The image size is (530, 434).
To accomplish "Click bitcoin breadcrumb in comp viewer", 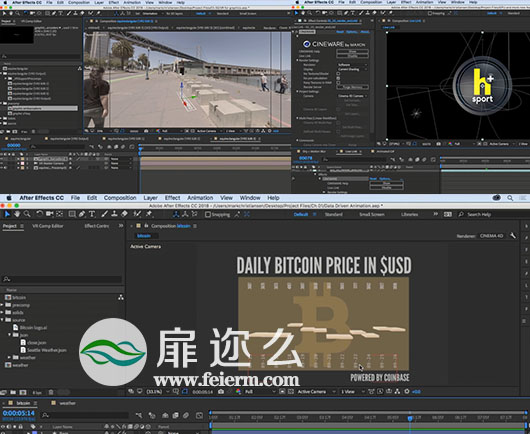I will pos(144,236).
